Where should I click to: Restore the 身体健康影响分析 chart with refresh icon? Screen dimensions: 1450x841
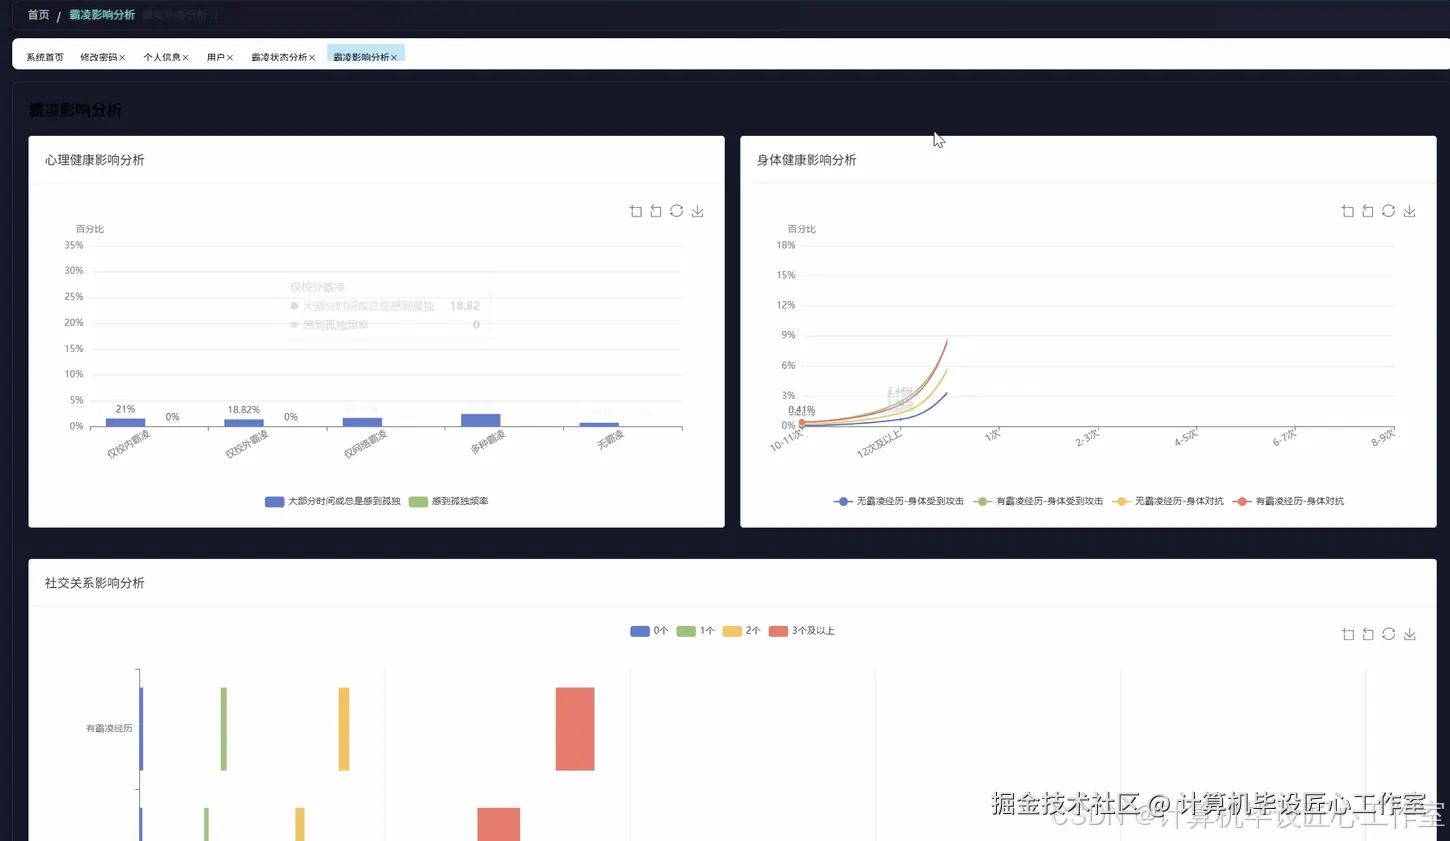coord(1389,211)
